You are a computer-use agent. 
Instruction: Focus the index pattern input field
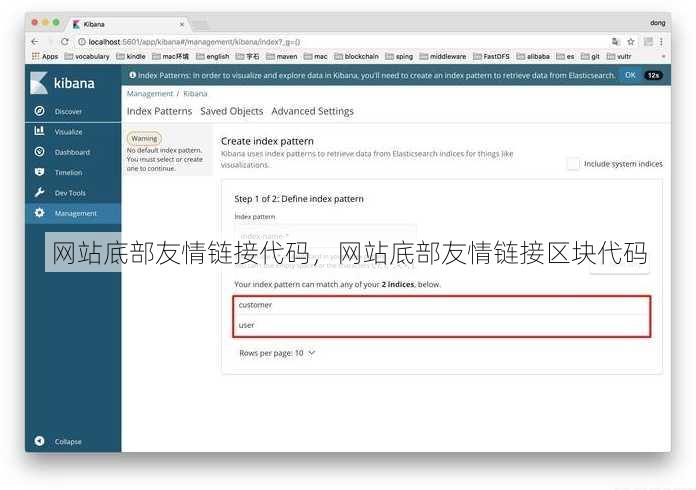[x=325, y=235]
